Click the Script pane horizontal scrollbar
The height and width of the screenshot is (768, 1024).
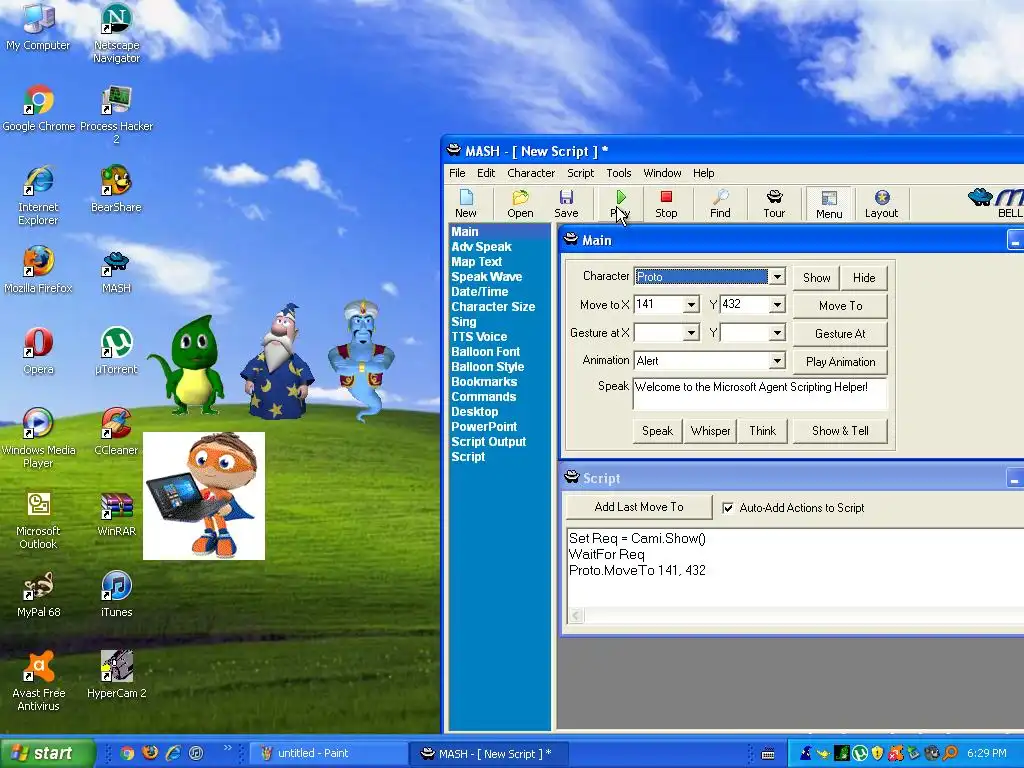[x=795, y=615]
